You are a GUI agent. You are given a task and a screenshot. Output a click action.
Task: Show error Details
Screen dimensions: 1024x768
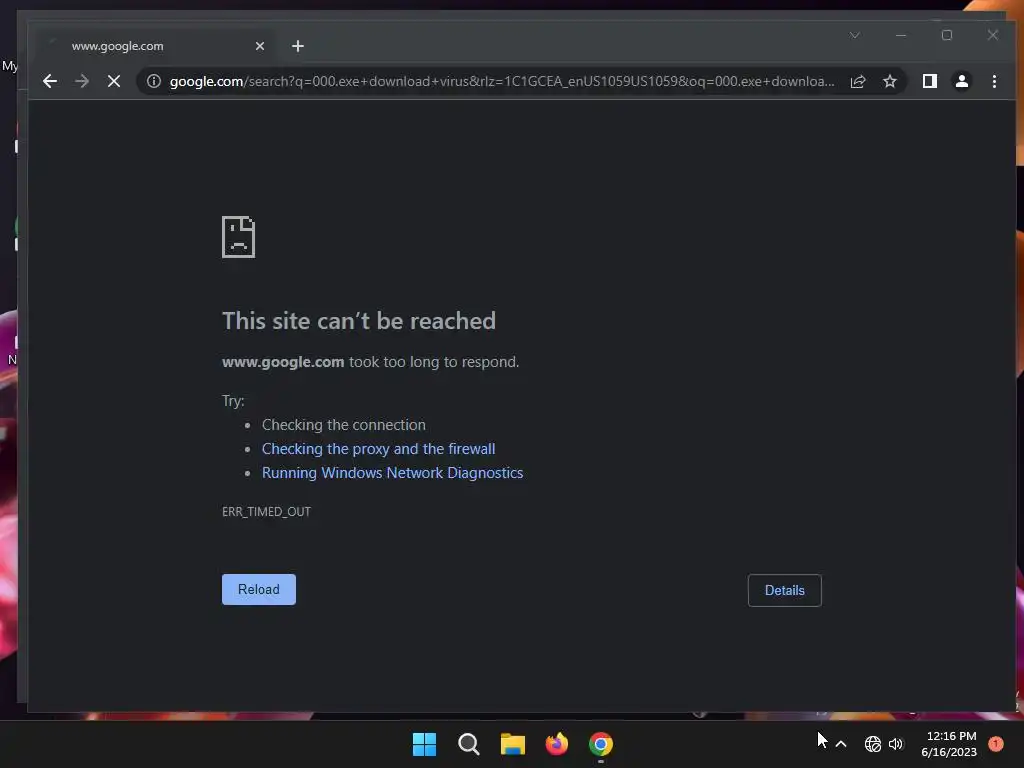click(x=784, y=590)
